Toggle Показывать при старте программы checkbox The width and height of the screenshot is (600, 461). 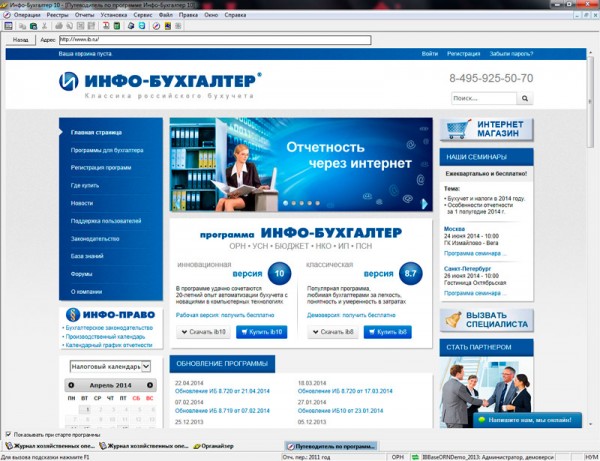click(x=8, y=434)
